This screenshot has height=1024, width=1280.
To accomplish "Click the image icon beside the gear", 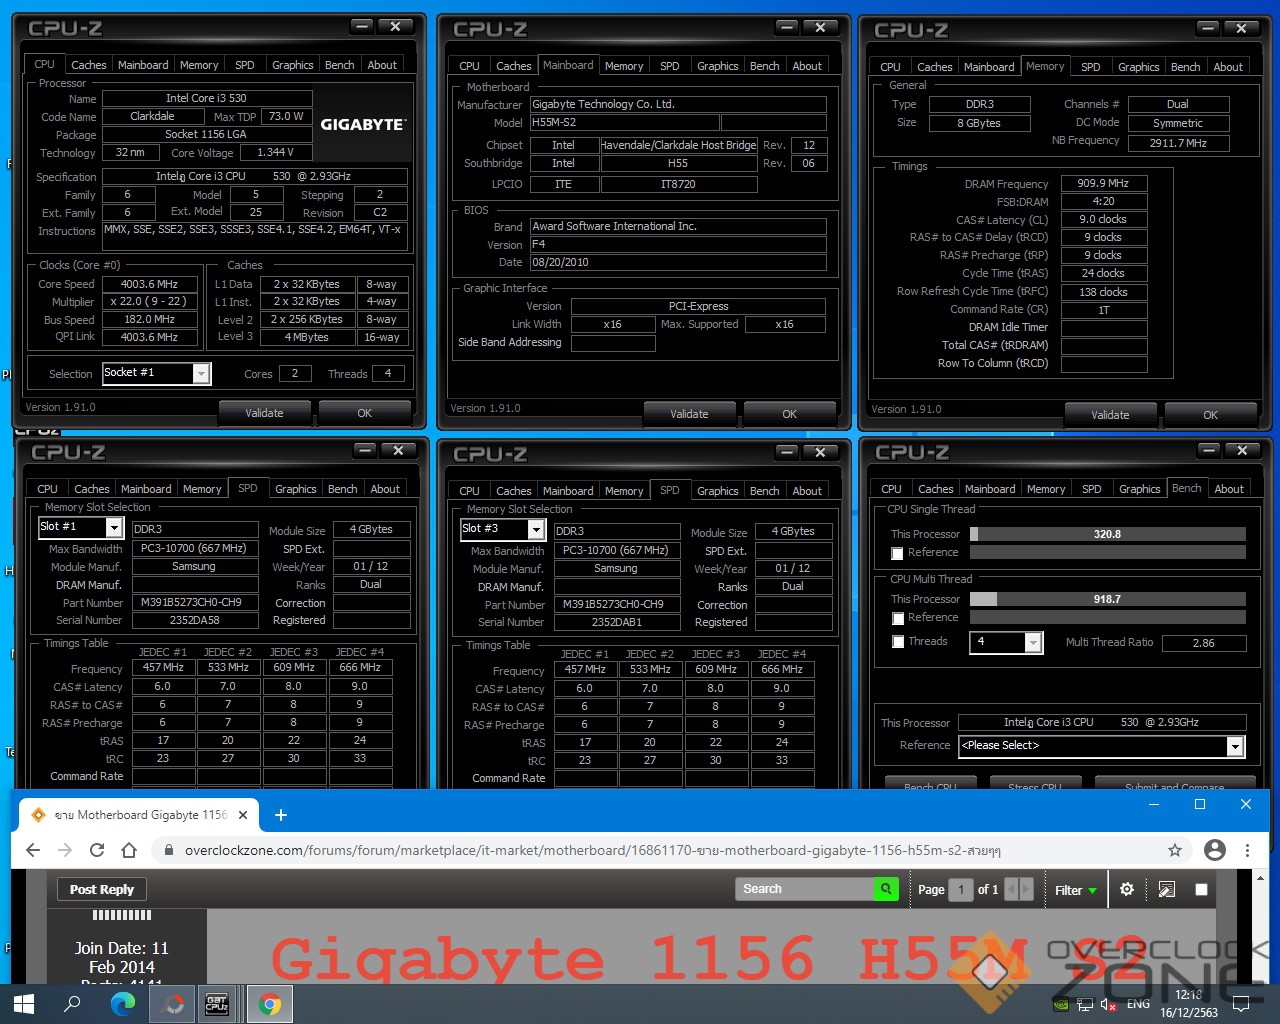I will click(x=1166, y=889).
